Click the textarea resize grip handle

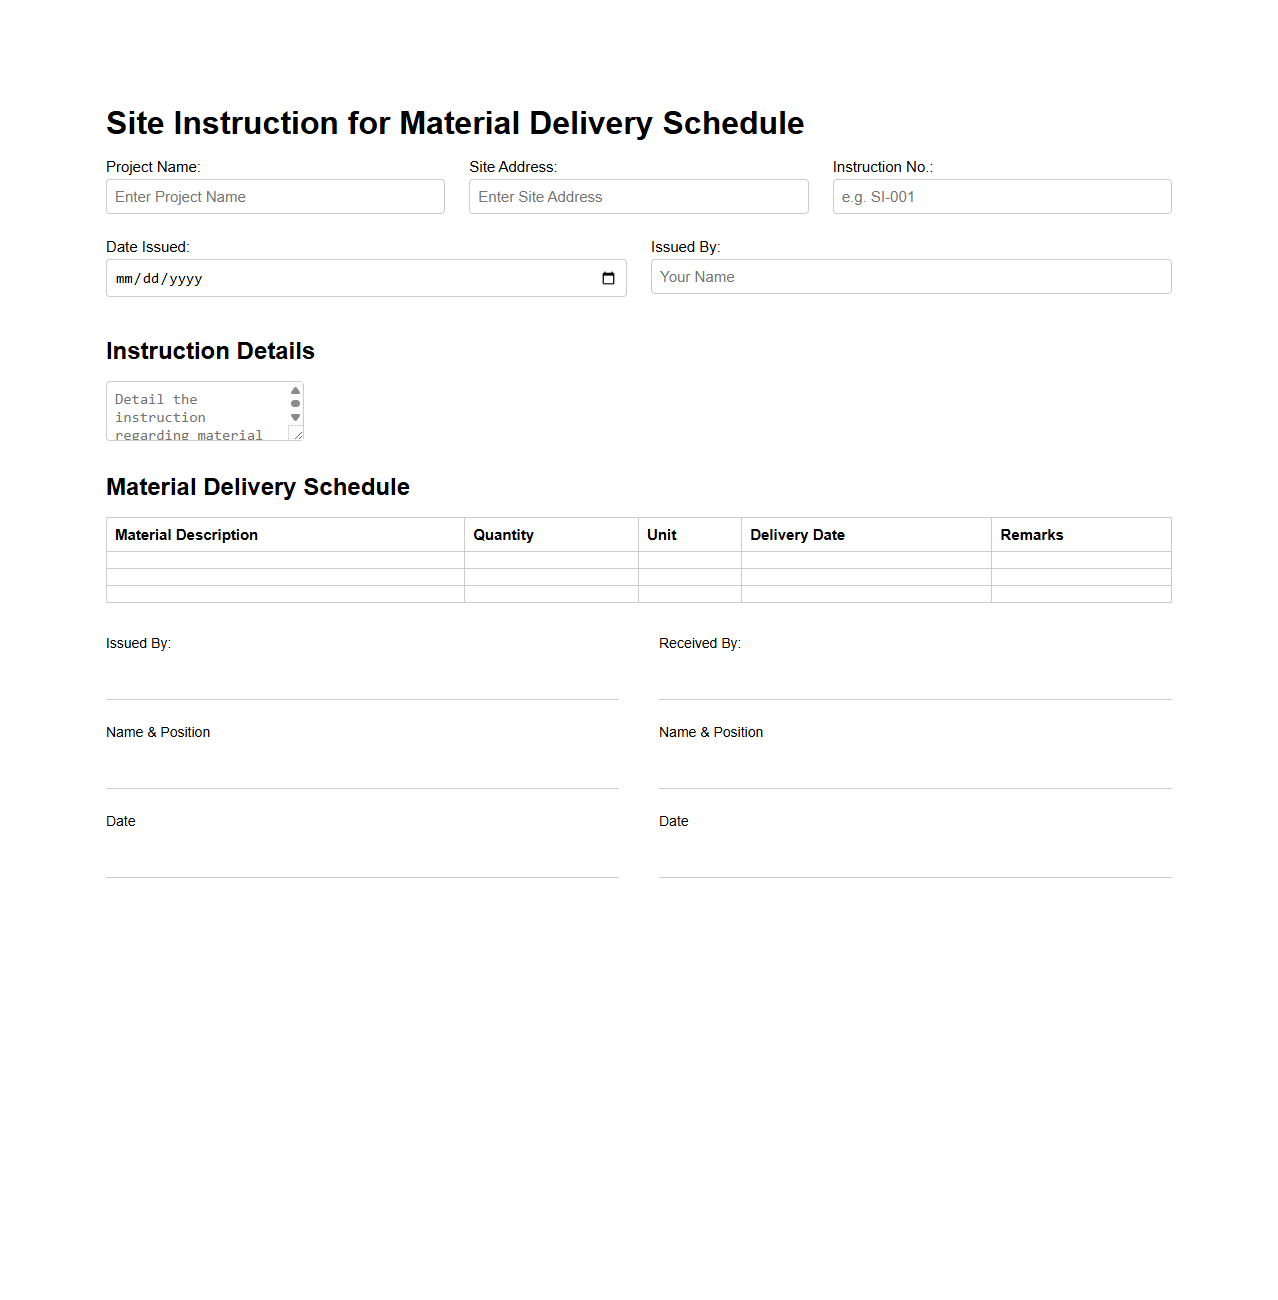[297, 433]
